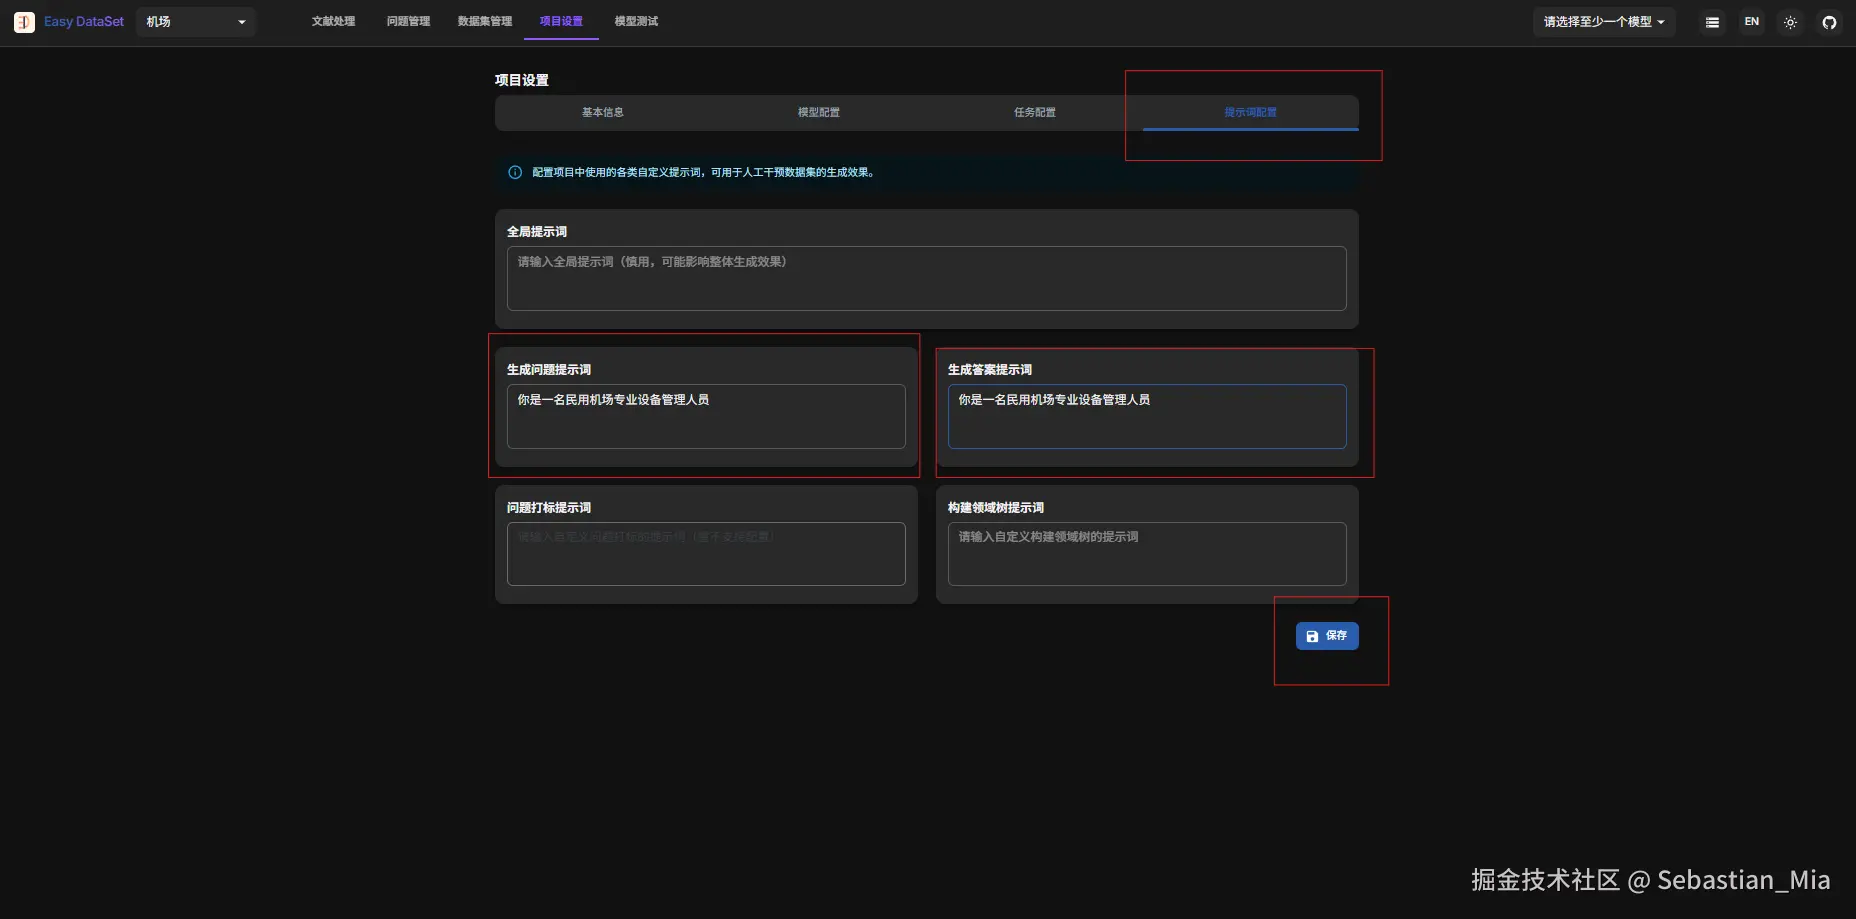
Task: Switch to the 模型配置 tab
Action: pyautogui.click(x=818, y=112)
